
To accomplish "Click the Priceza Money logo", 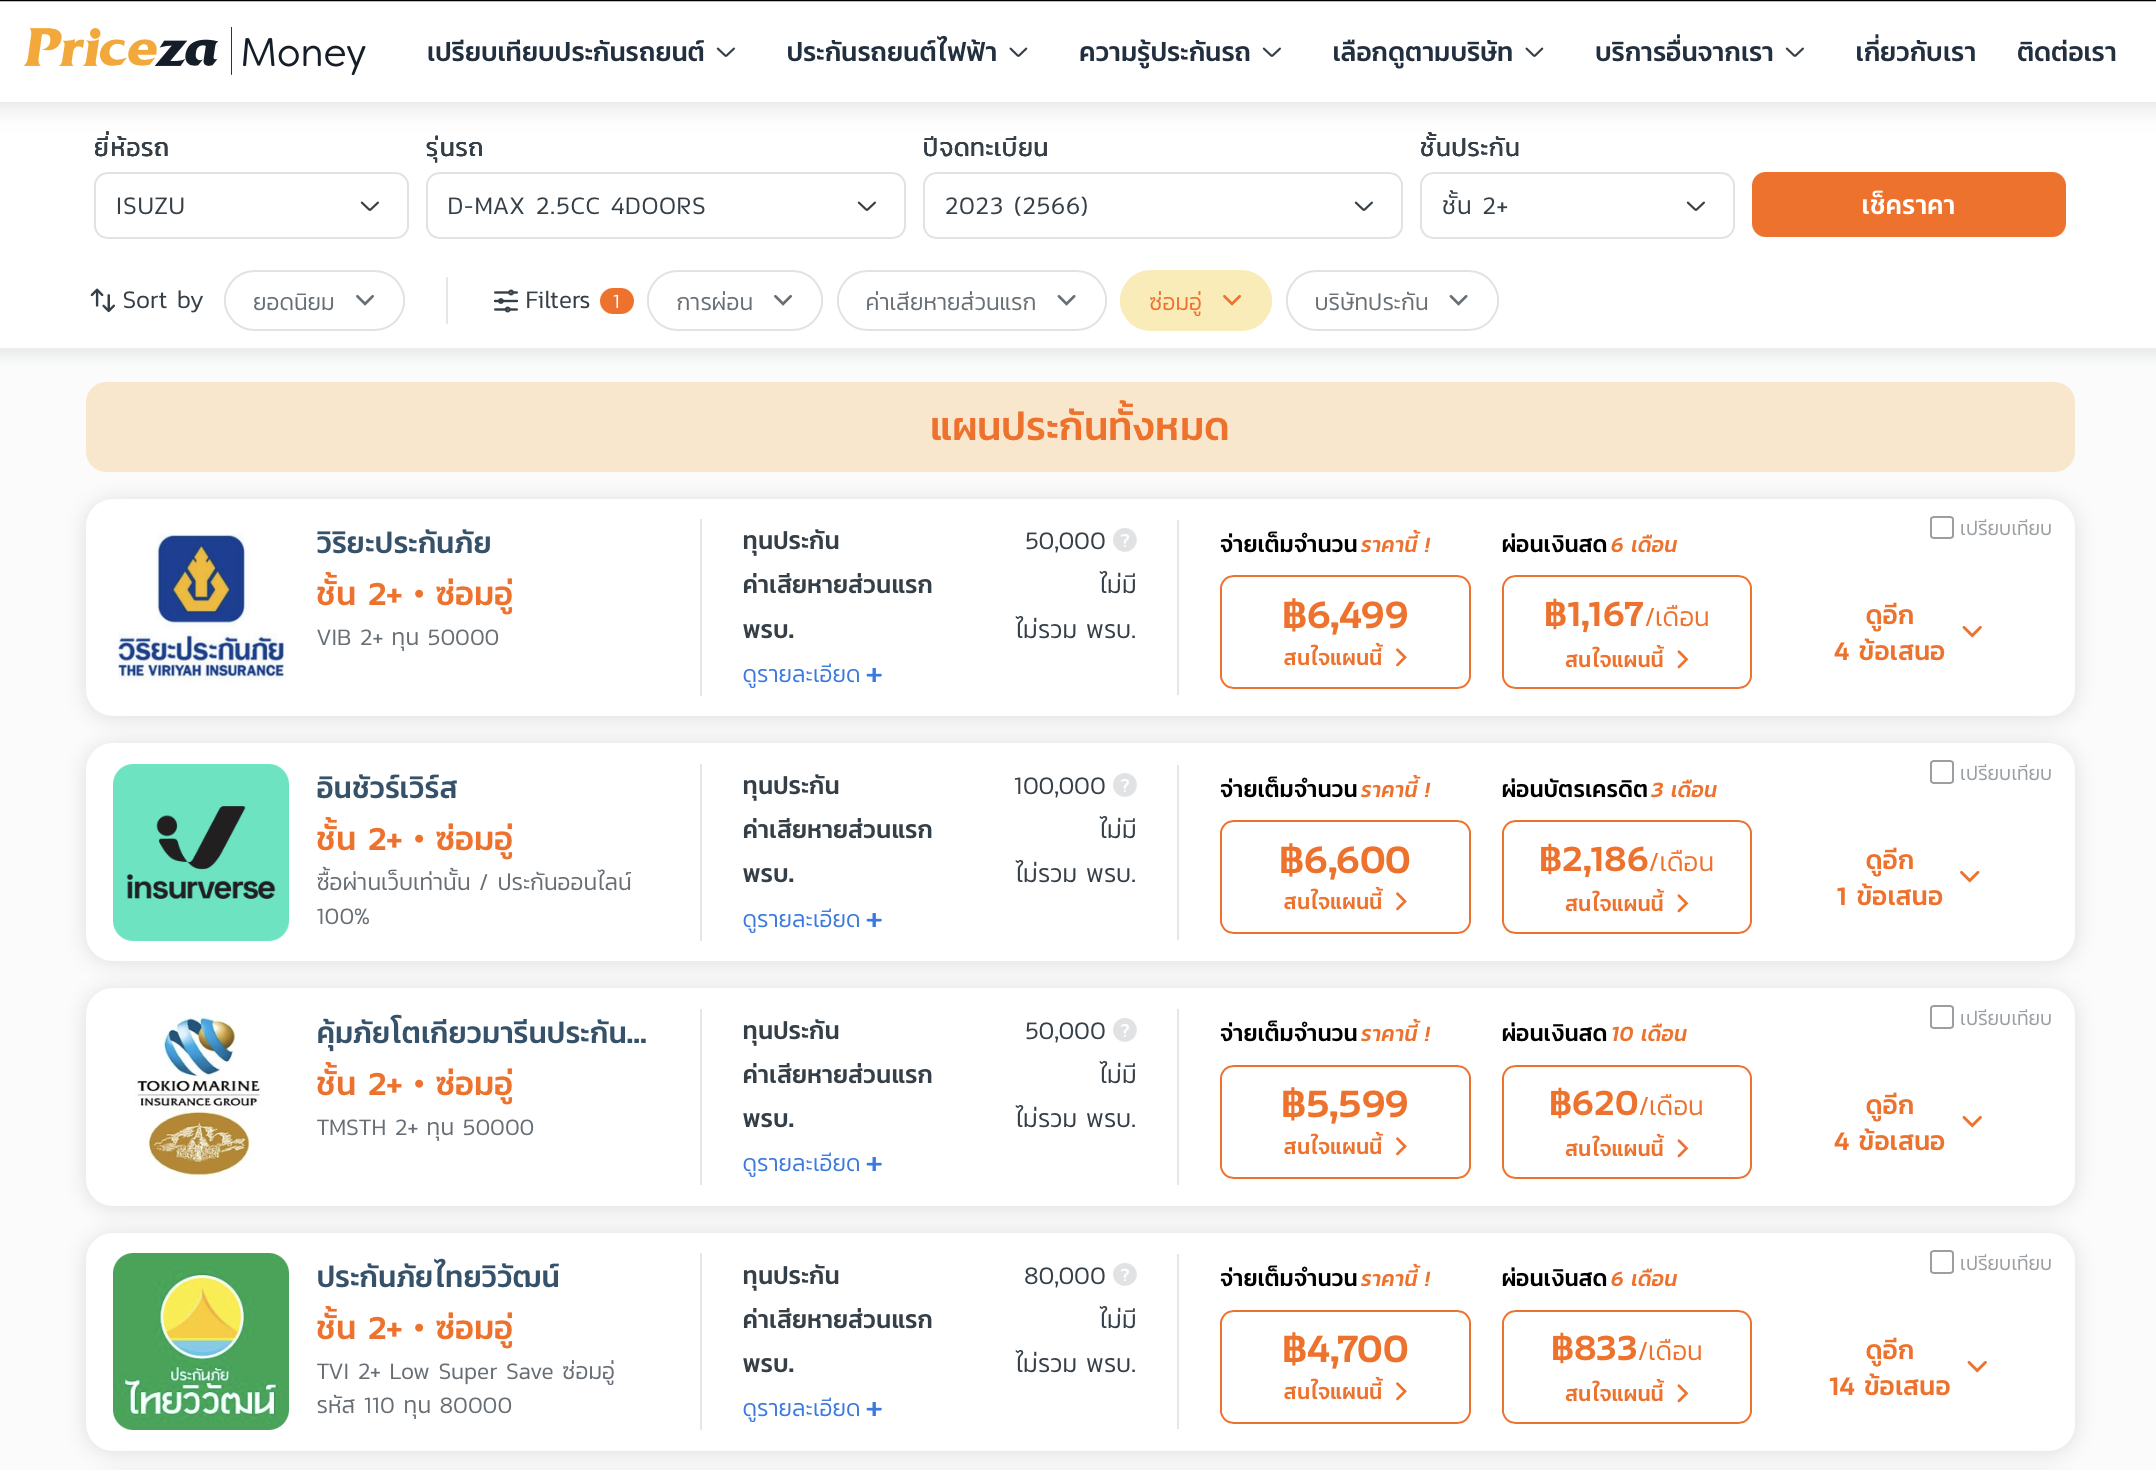I will coord(195,51).
